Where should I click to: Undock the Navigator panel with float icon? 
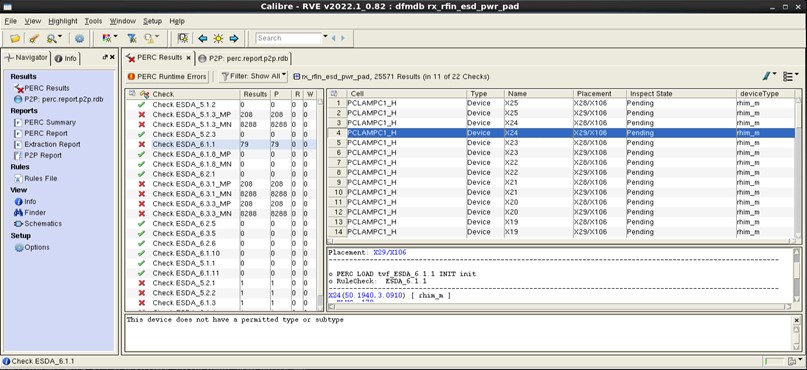[106, 57]
